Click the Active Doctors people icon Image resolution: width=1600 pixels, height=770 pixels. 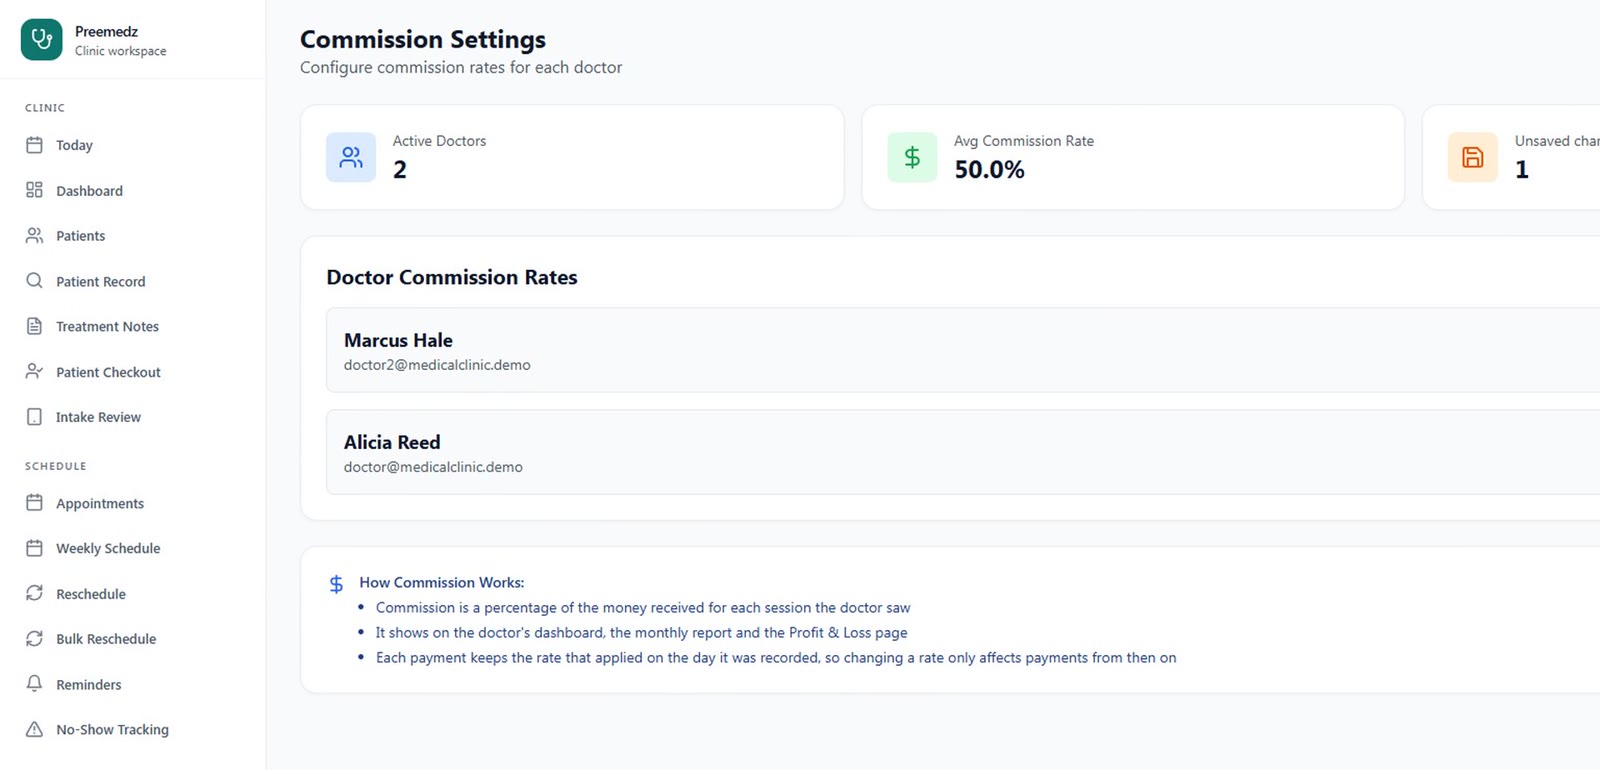351,157
